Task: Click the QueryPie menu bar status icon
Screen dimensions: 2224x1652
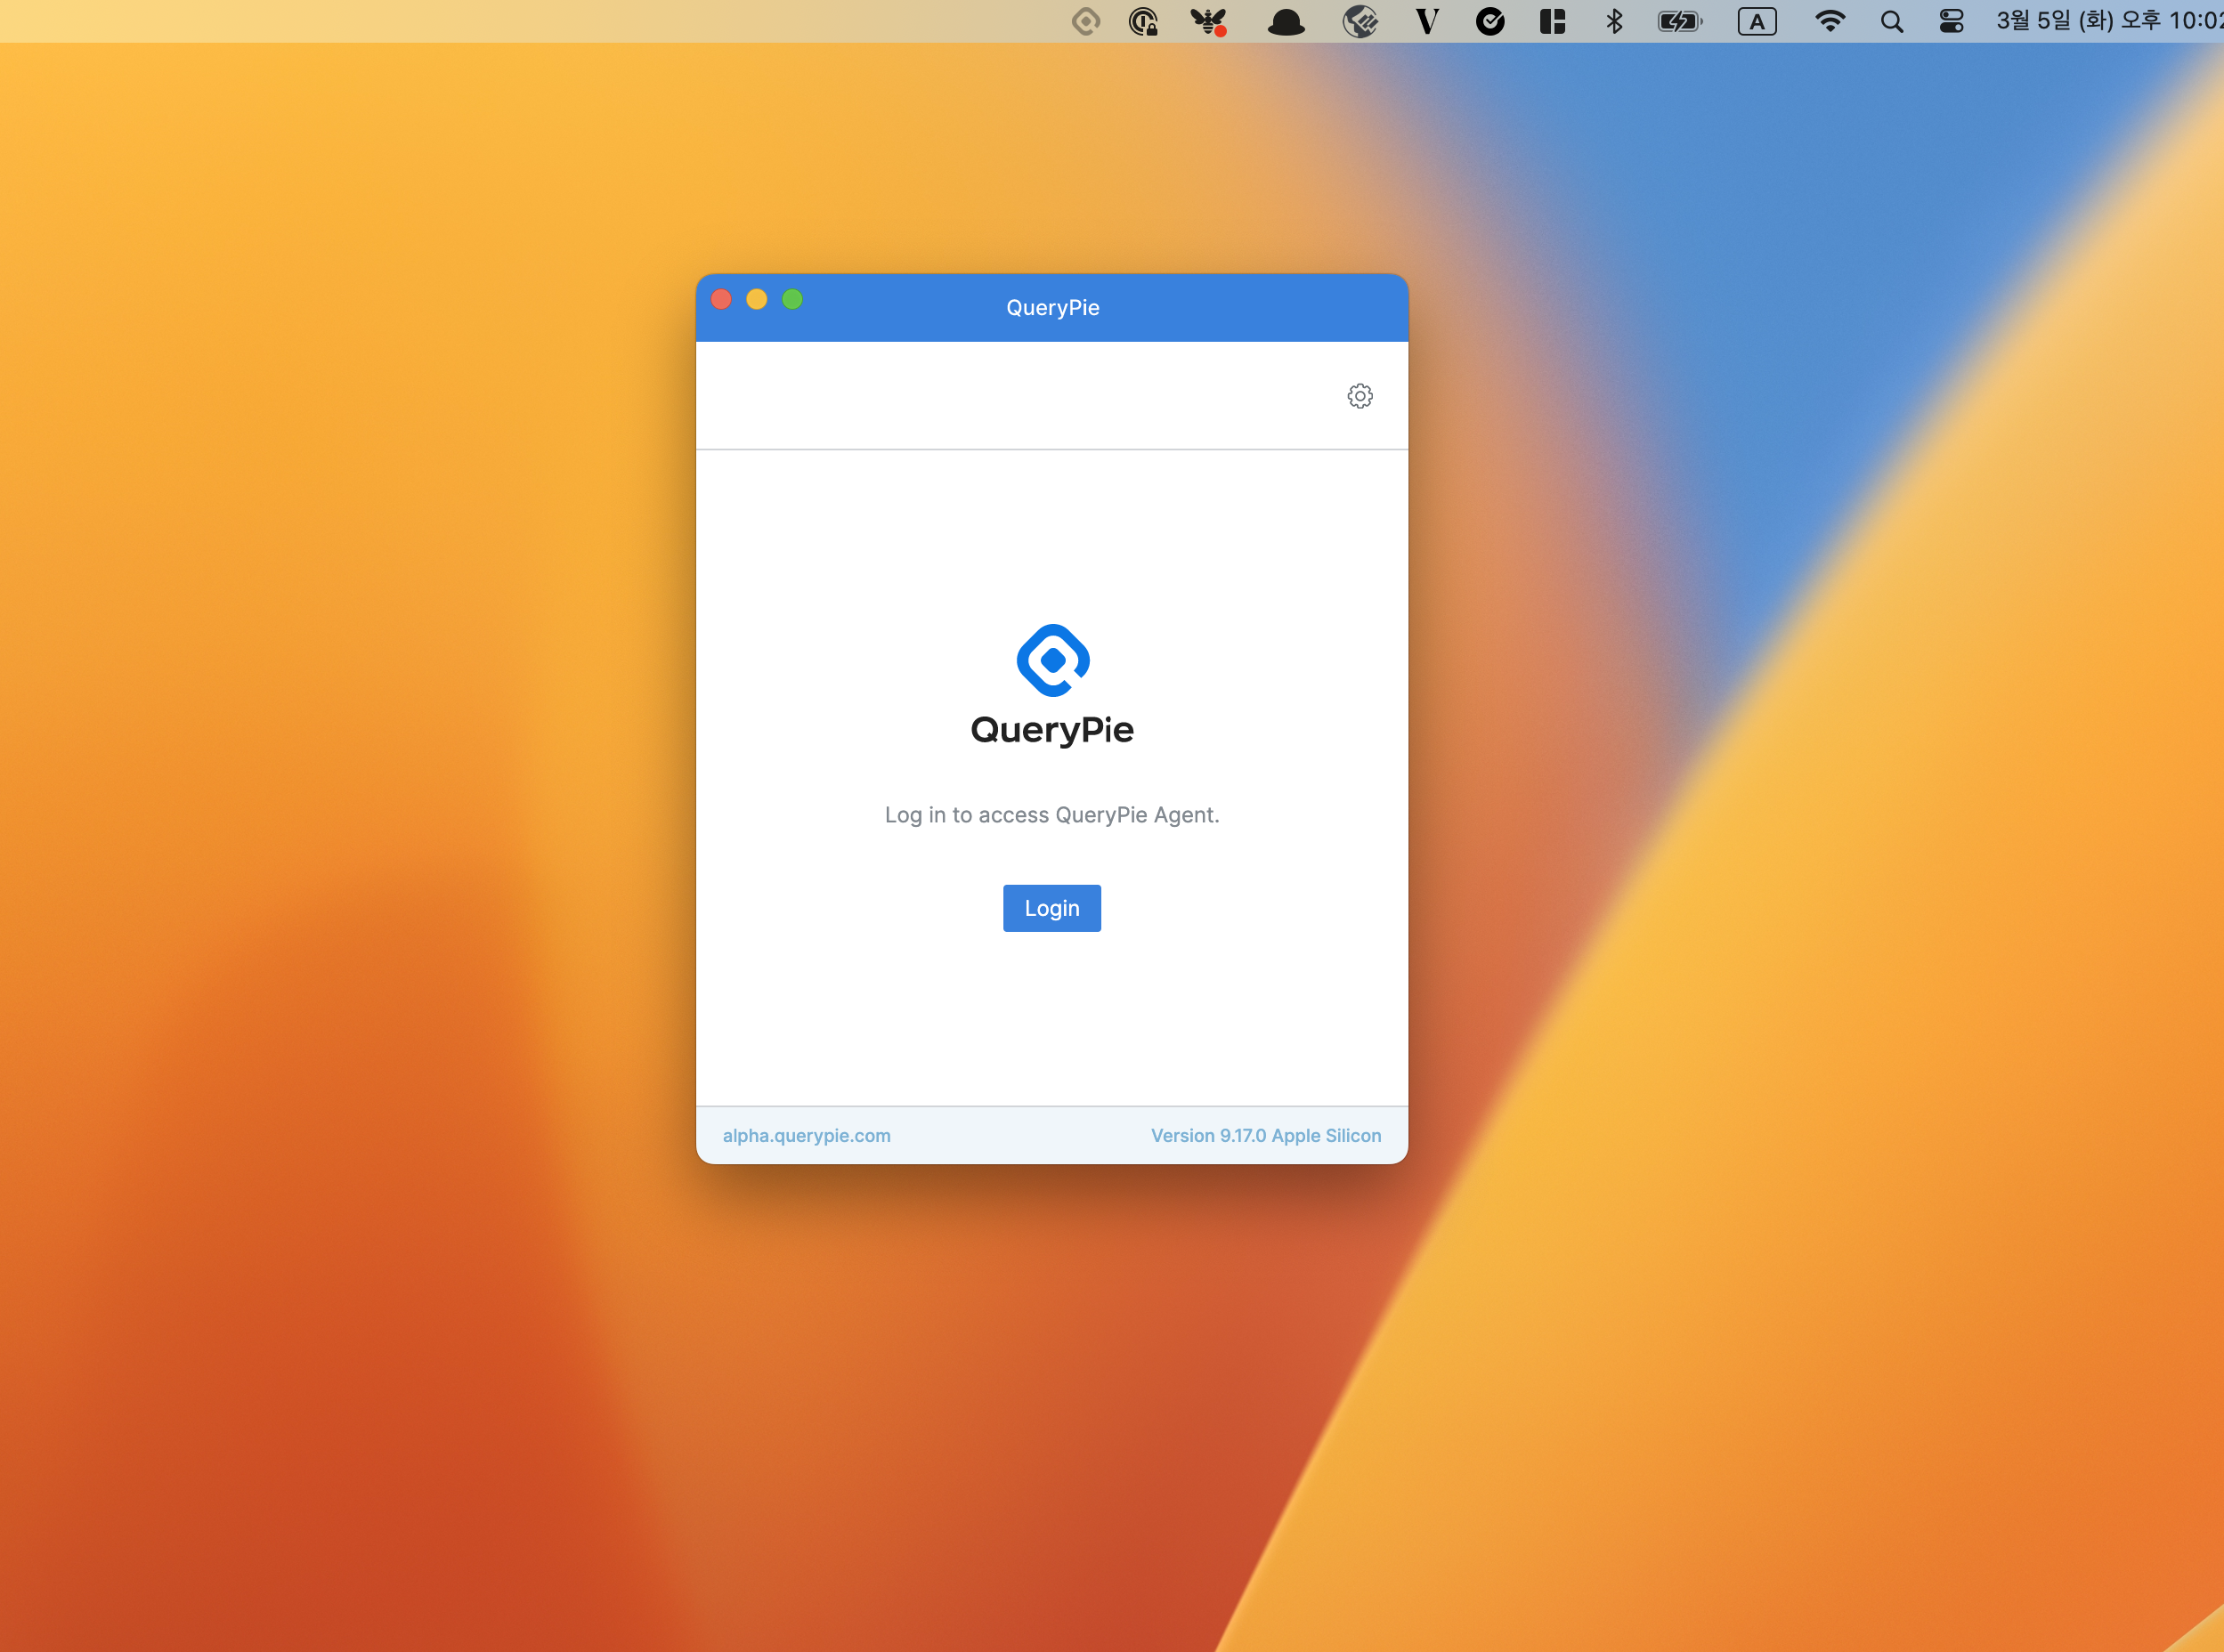Action: [x=1085, y=21]
